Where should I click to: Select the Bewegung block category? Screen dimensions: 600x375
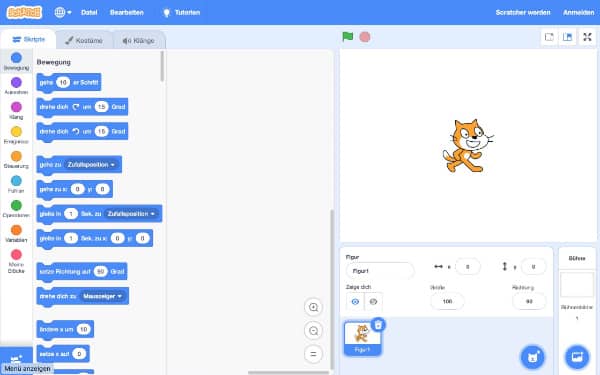point(16,61)
